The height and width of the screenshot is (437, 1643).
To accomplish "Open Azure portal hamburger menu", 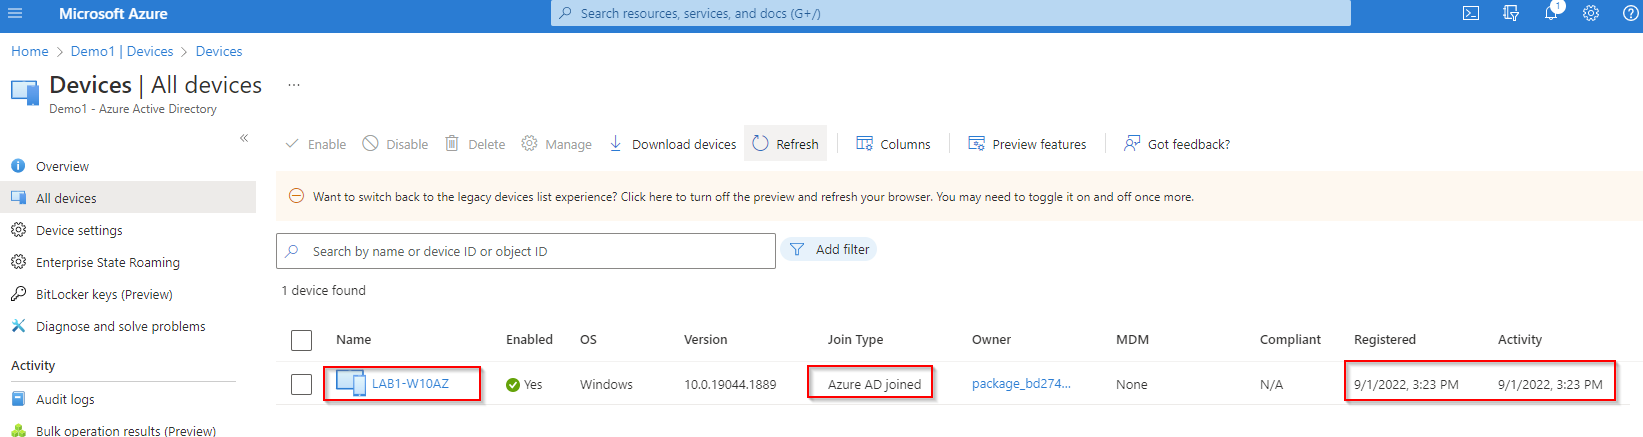I will pos(15,14).
